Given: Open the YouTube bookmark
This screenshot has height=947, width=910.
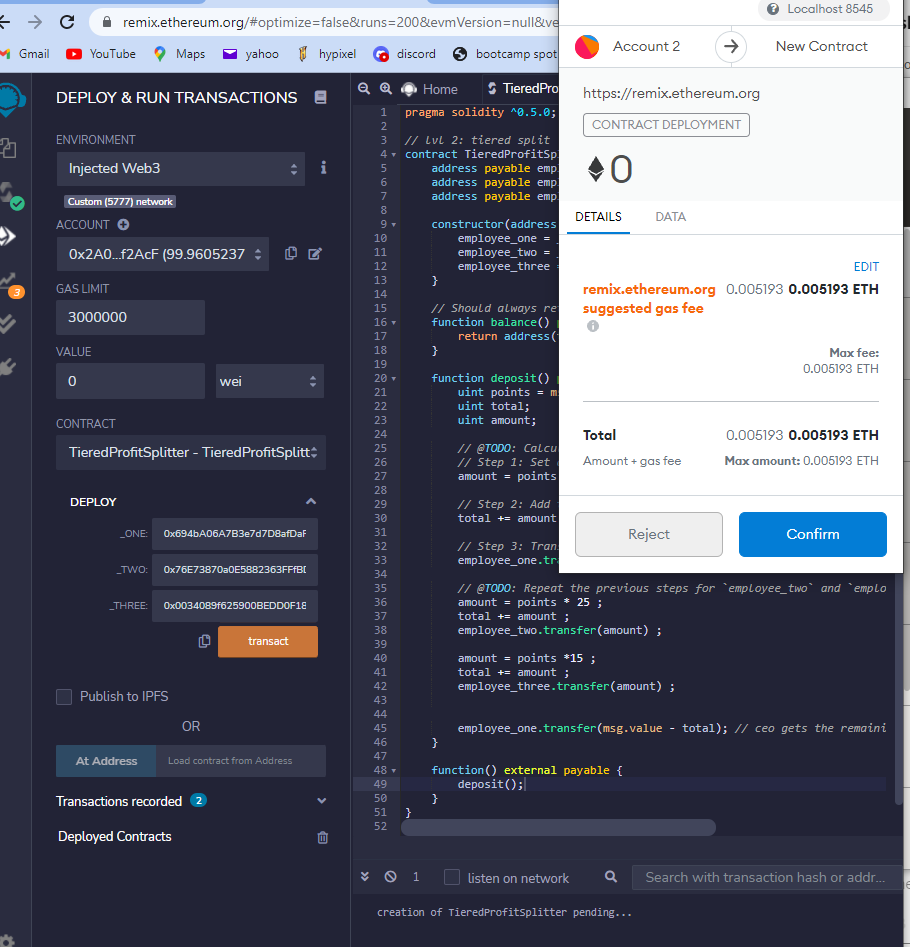Looking at the screenshot, I should point(101,54).
